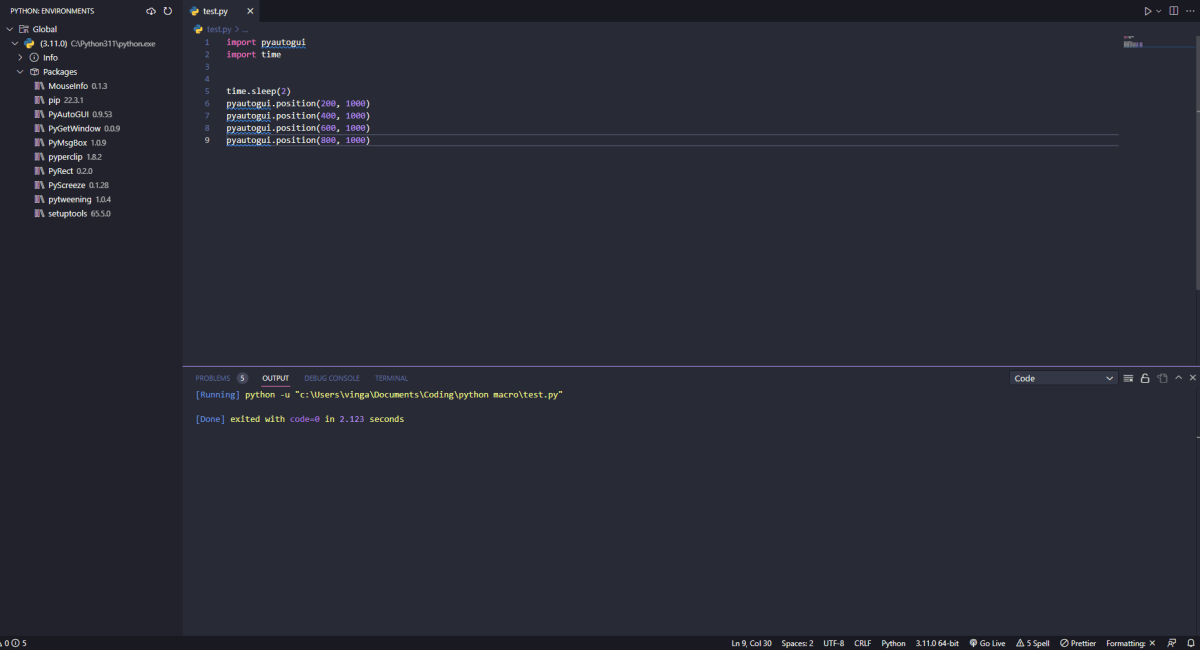Image resolution: width=1200 pixels, height=650 pixels.
Task: Collapse the (3.11.0) python.exe environment
Action: pos(15,44)
